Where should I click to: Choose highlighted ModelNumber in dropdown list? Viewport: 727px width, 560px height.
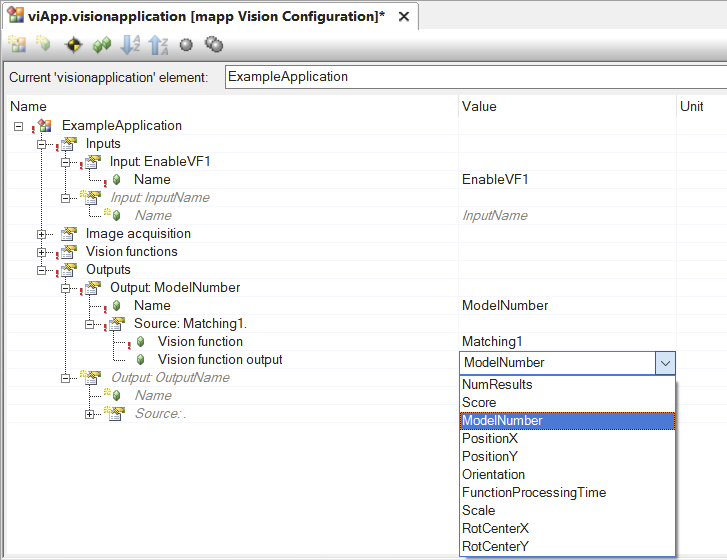[x=567, y=421]
